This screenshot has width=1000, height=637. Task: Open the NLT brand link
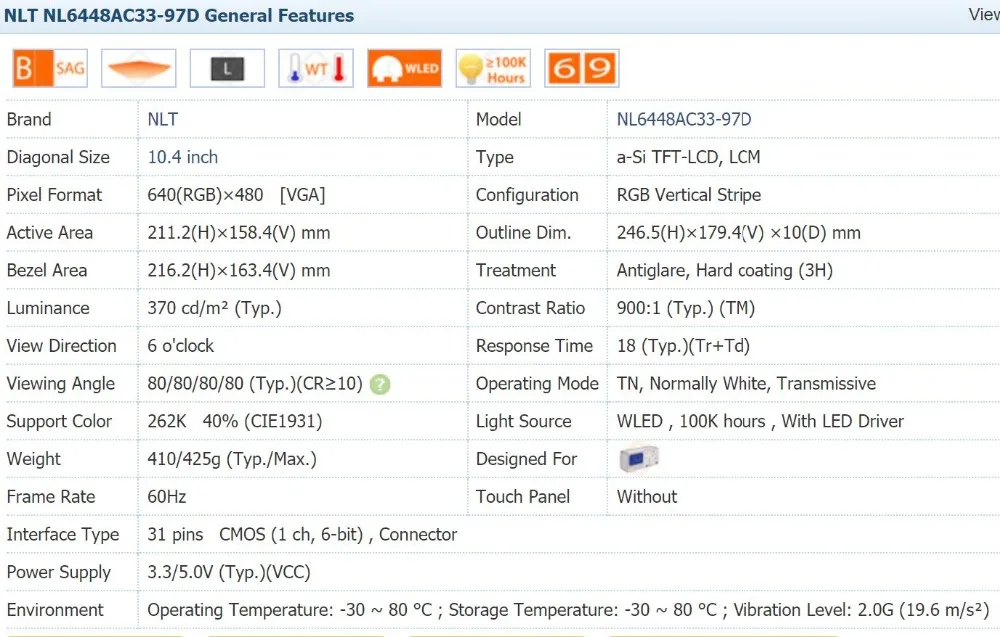point(163,119)
